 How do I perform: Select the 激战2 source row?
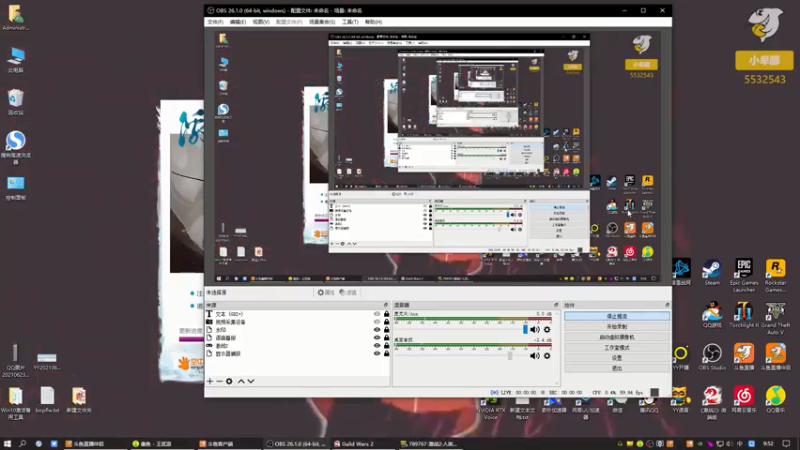click(x=297, y=345)
